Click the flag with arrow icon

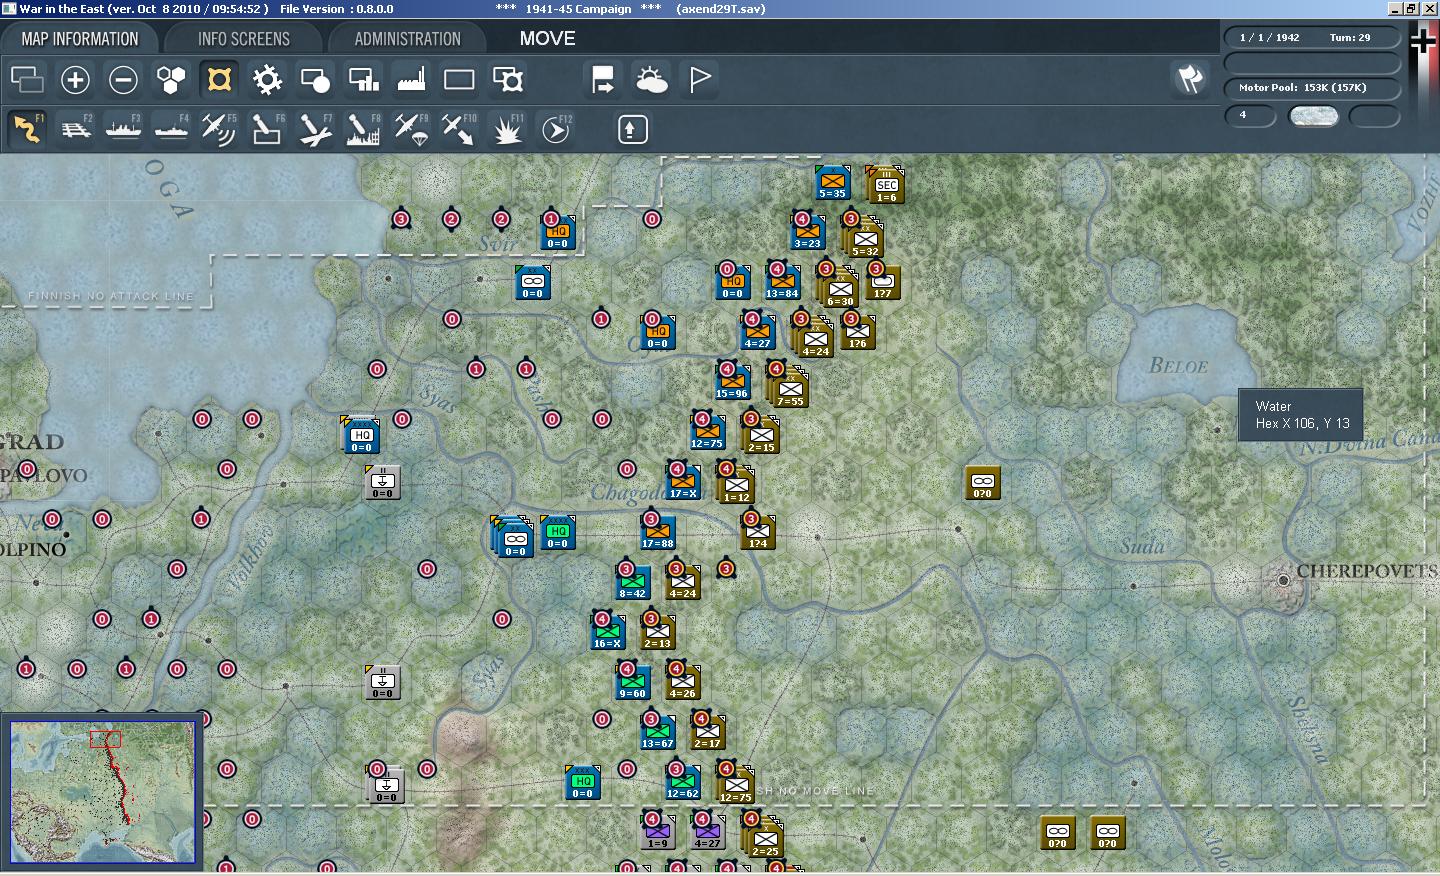pos(603,79)
